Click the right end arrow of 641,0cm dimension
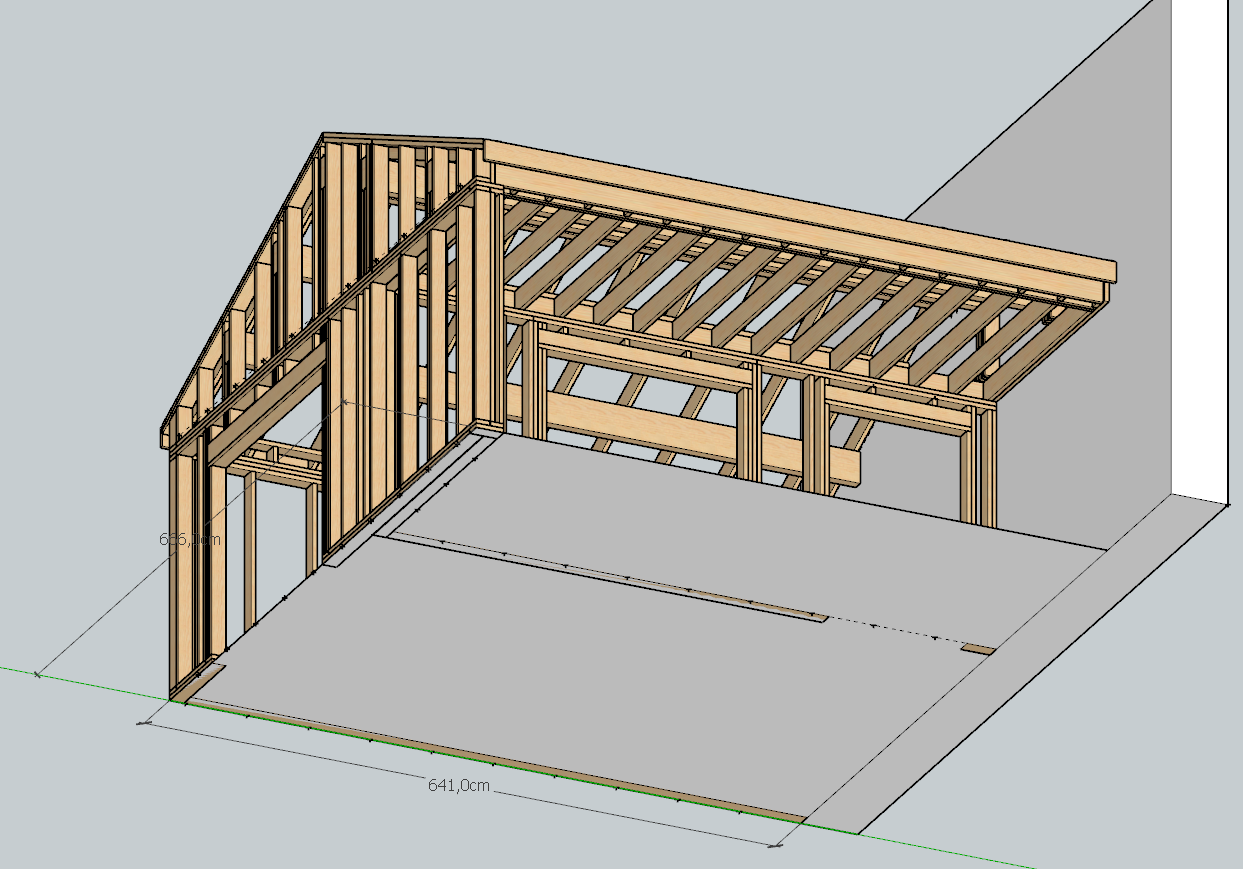Screen dimensions: 1243x869 [776, 845]
